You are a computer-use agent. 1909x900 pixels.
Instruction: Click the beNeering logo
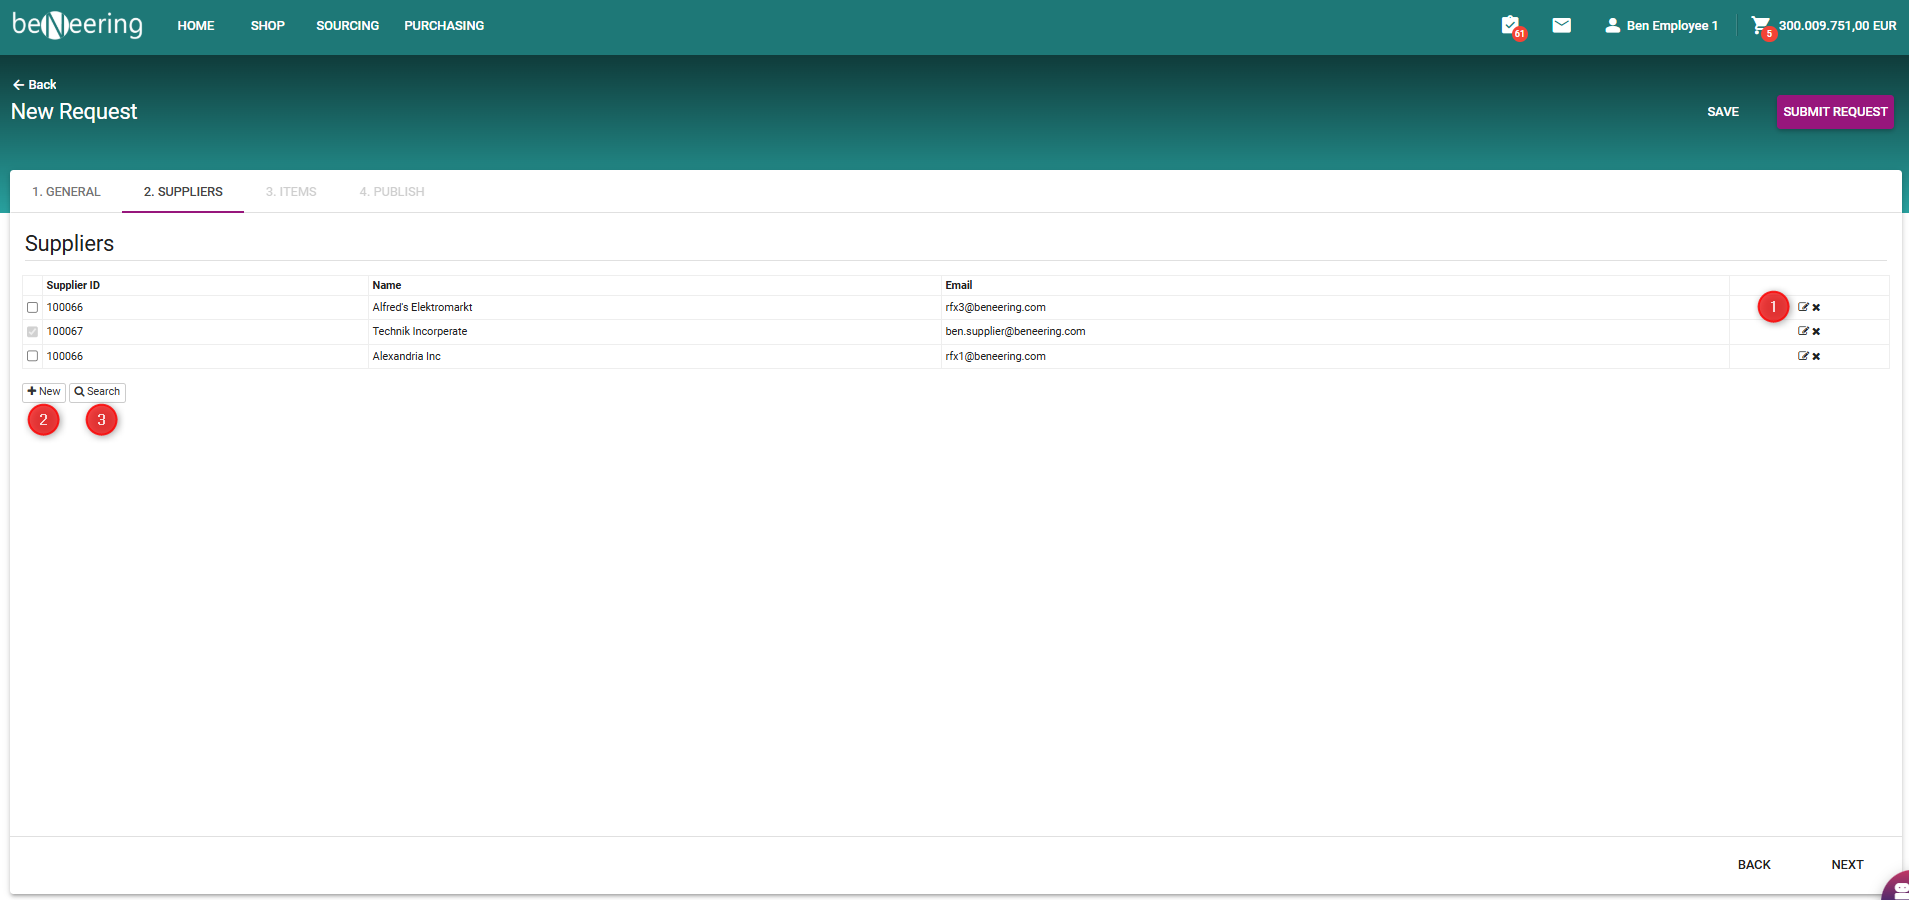coord(77,25)
